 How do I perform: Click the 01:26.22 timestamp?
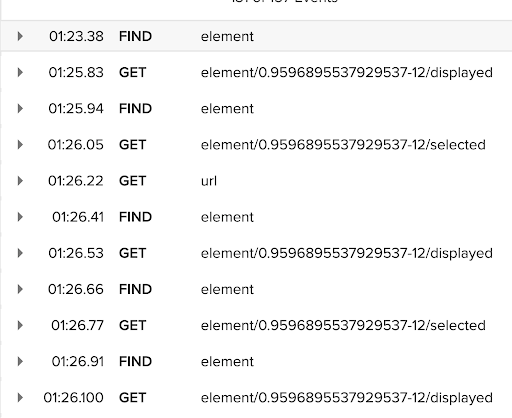(76, 181)
